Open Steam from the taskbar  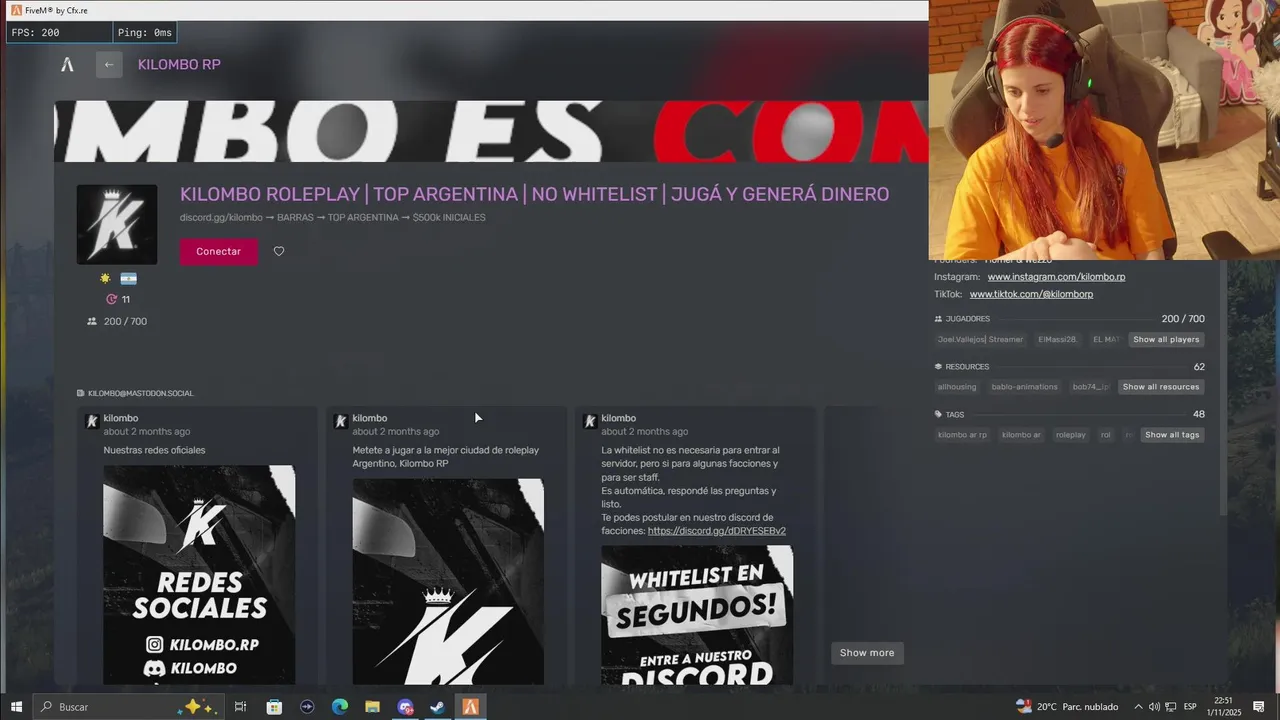(x=437, y=707)
